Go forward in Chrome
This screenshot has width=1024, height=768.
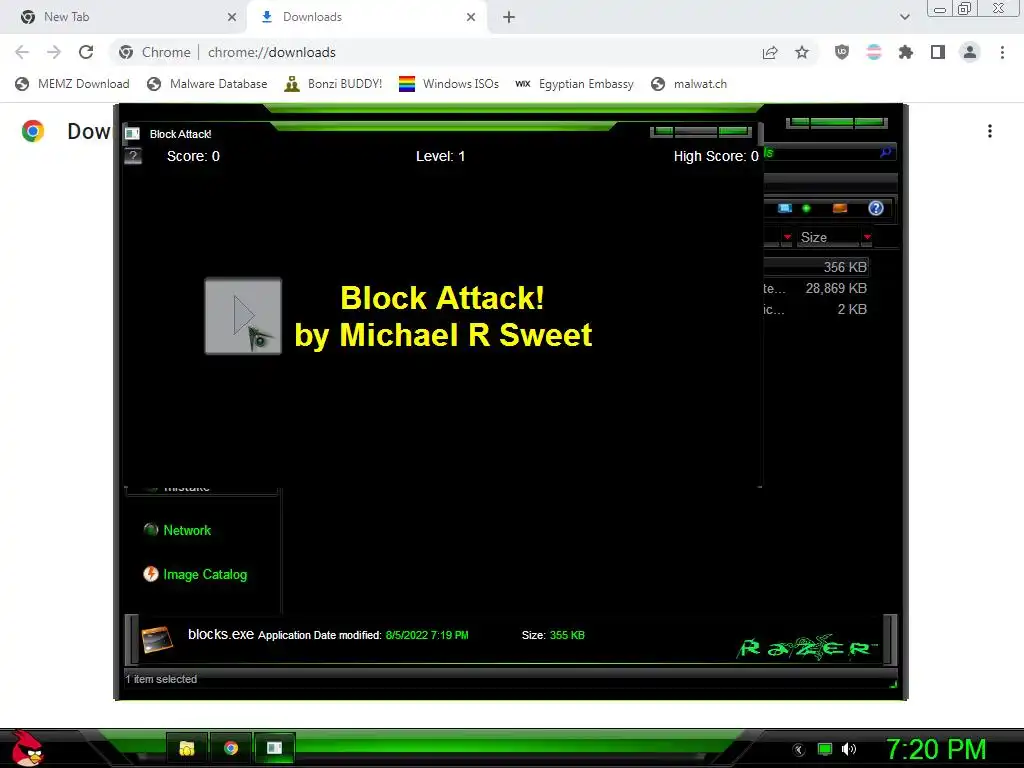(x=54, y=52)
